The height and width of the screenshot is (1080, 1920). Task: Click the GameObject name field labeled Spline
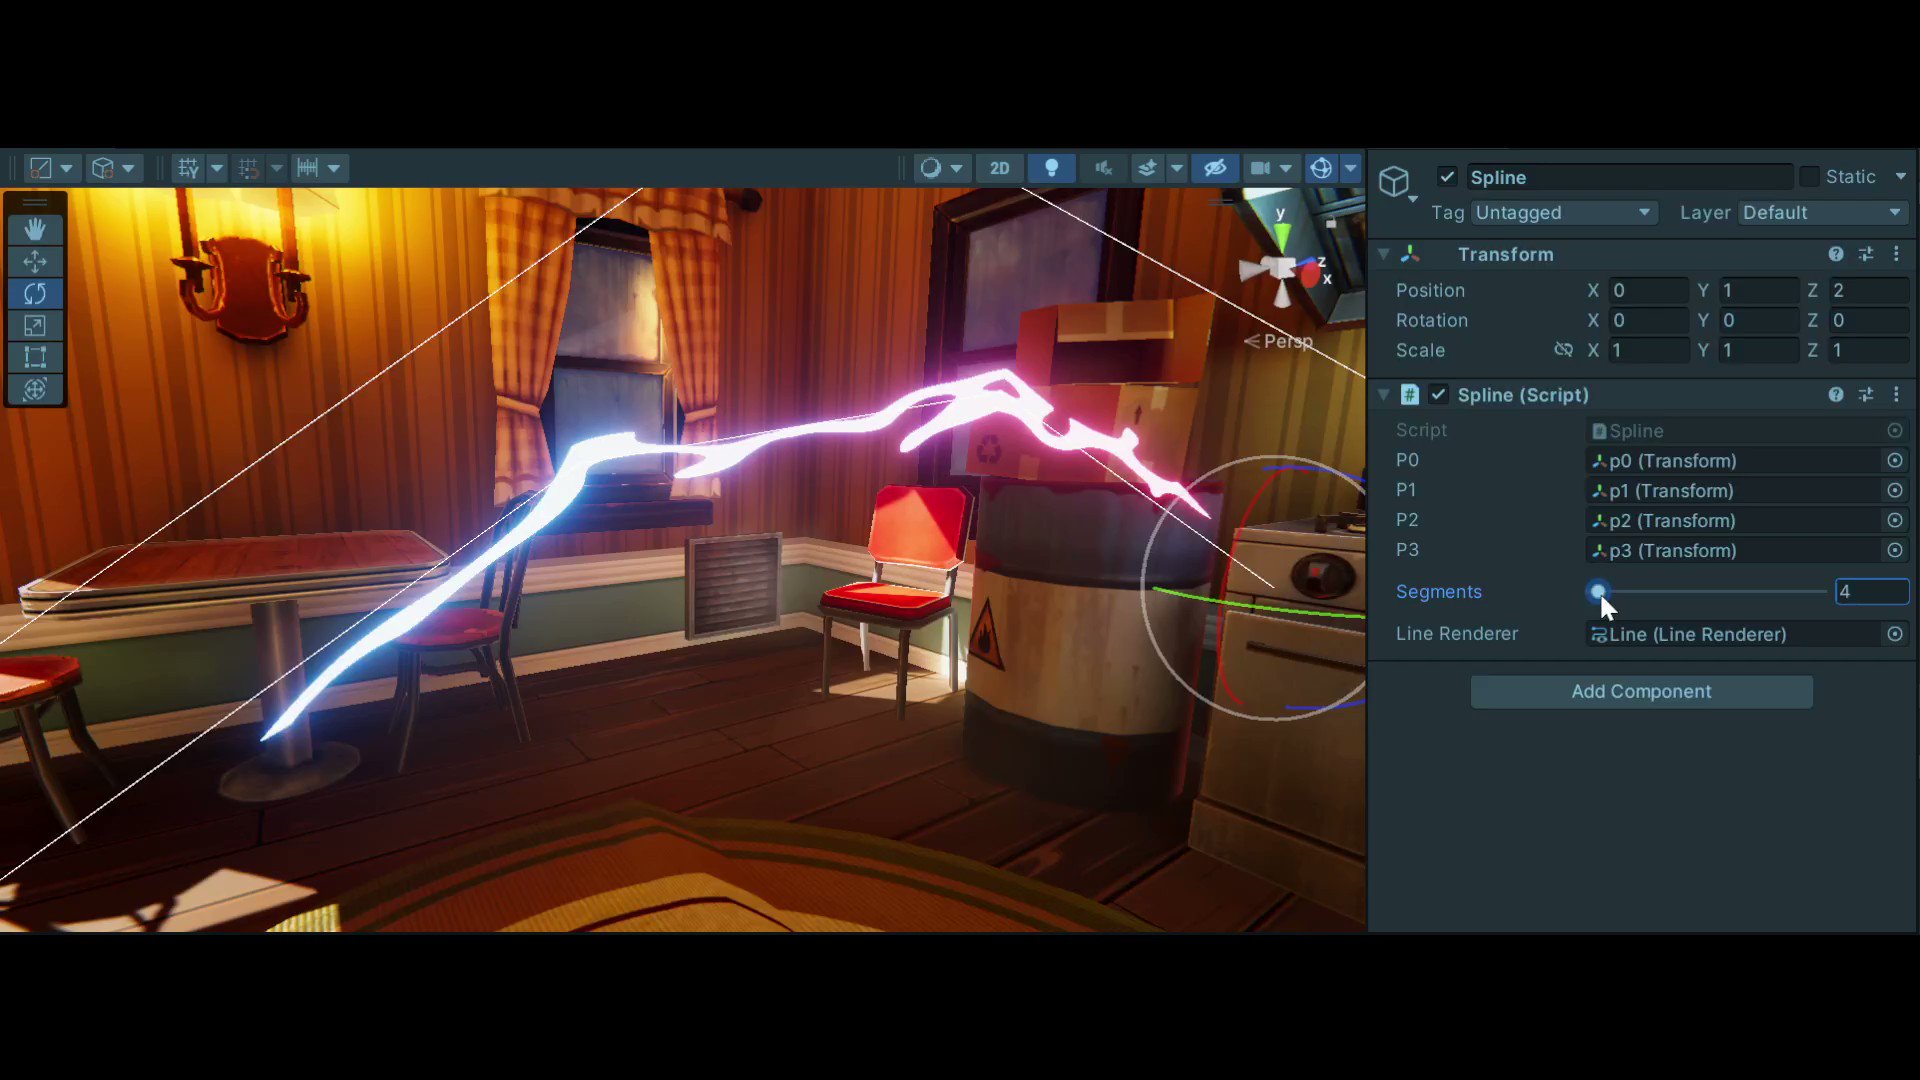(1628, 176)
